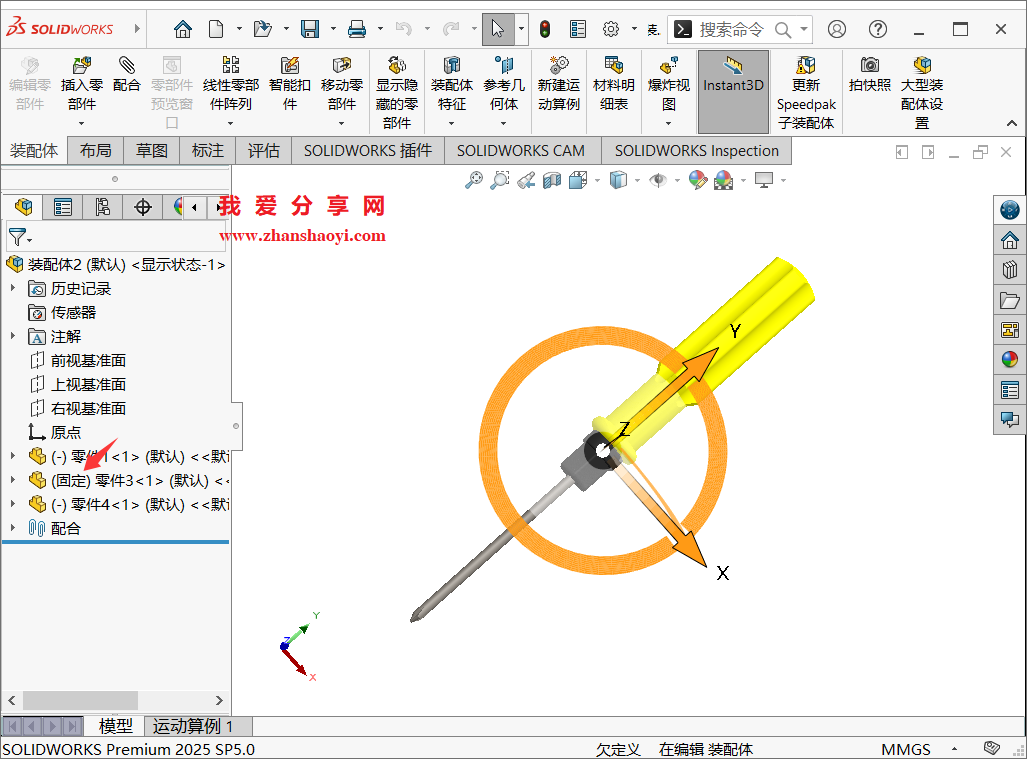1027x759 pixels.
Task: Print using the printer icon
Action: pos(357,29)
